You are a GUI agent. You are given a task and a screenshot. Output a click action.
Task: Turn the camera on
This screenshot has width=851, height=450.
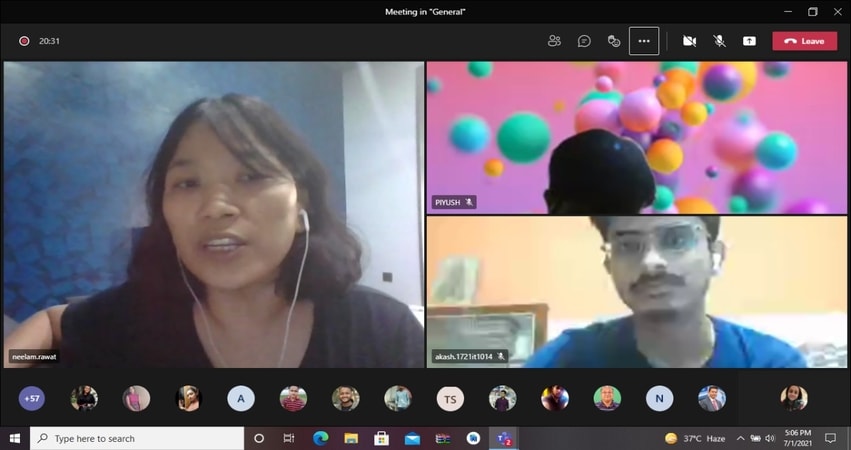pos(689,41)
